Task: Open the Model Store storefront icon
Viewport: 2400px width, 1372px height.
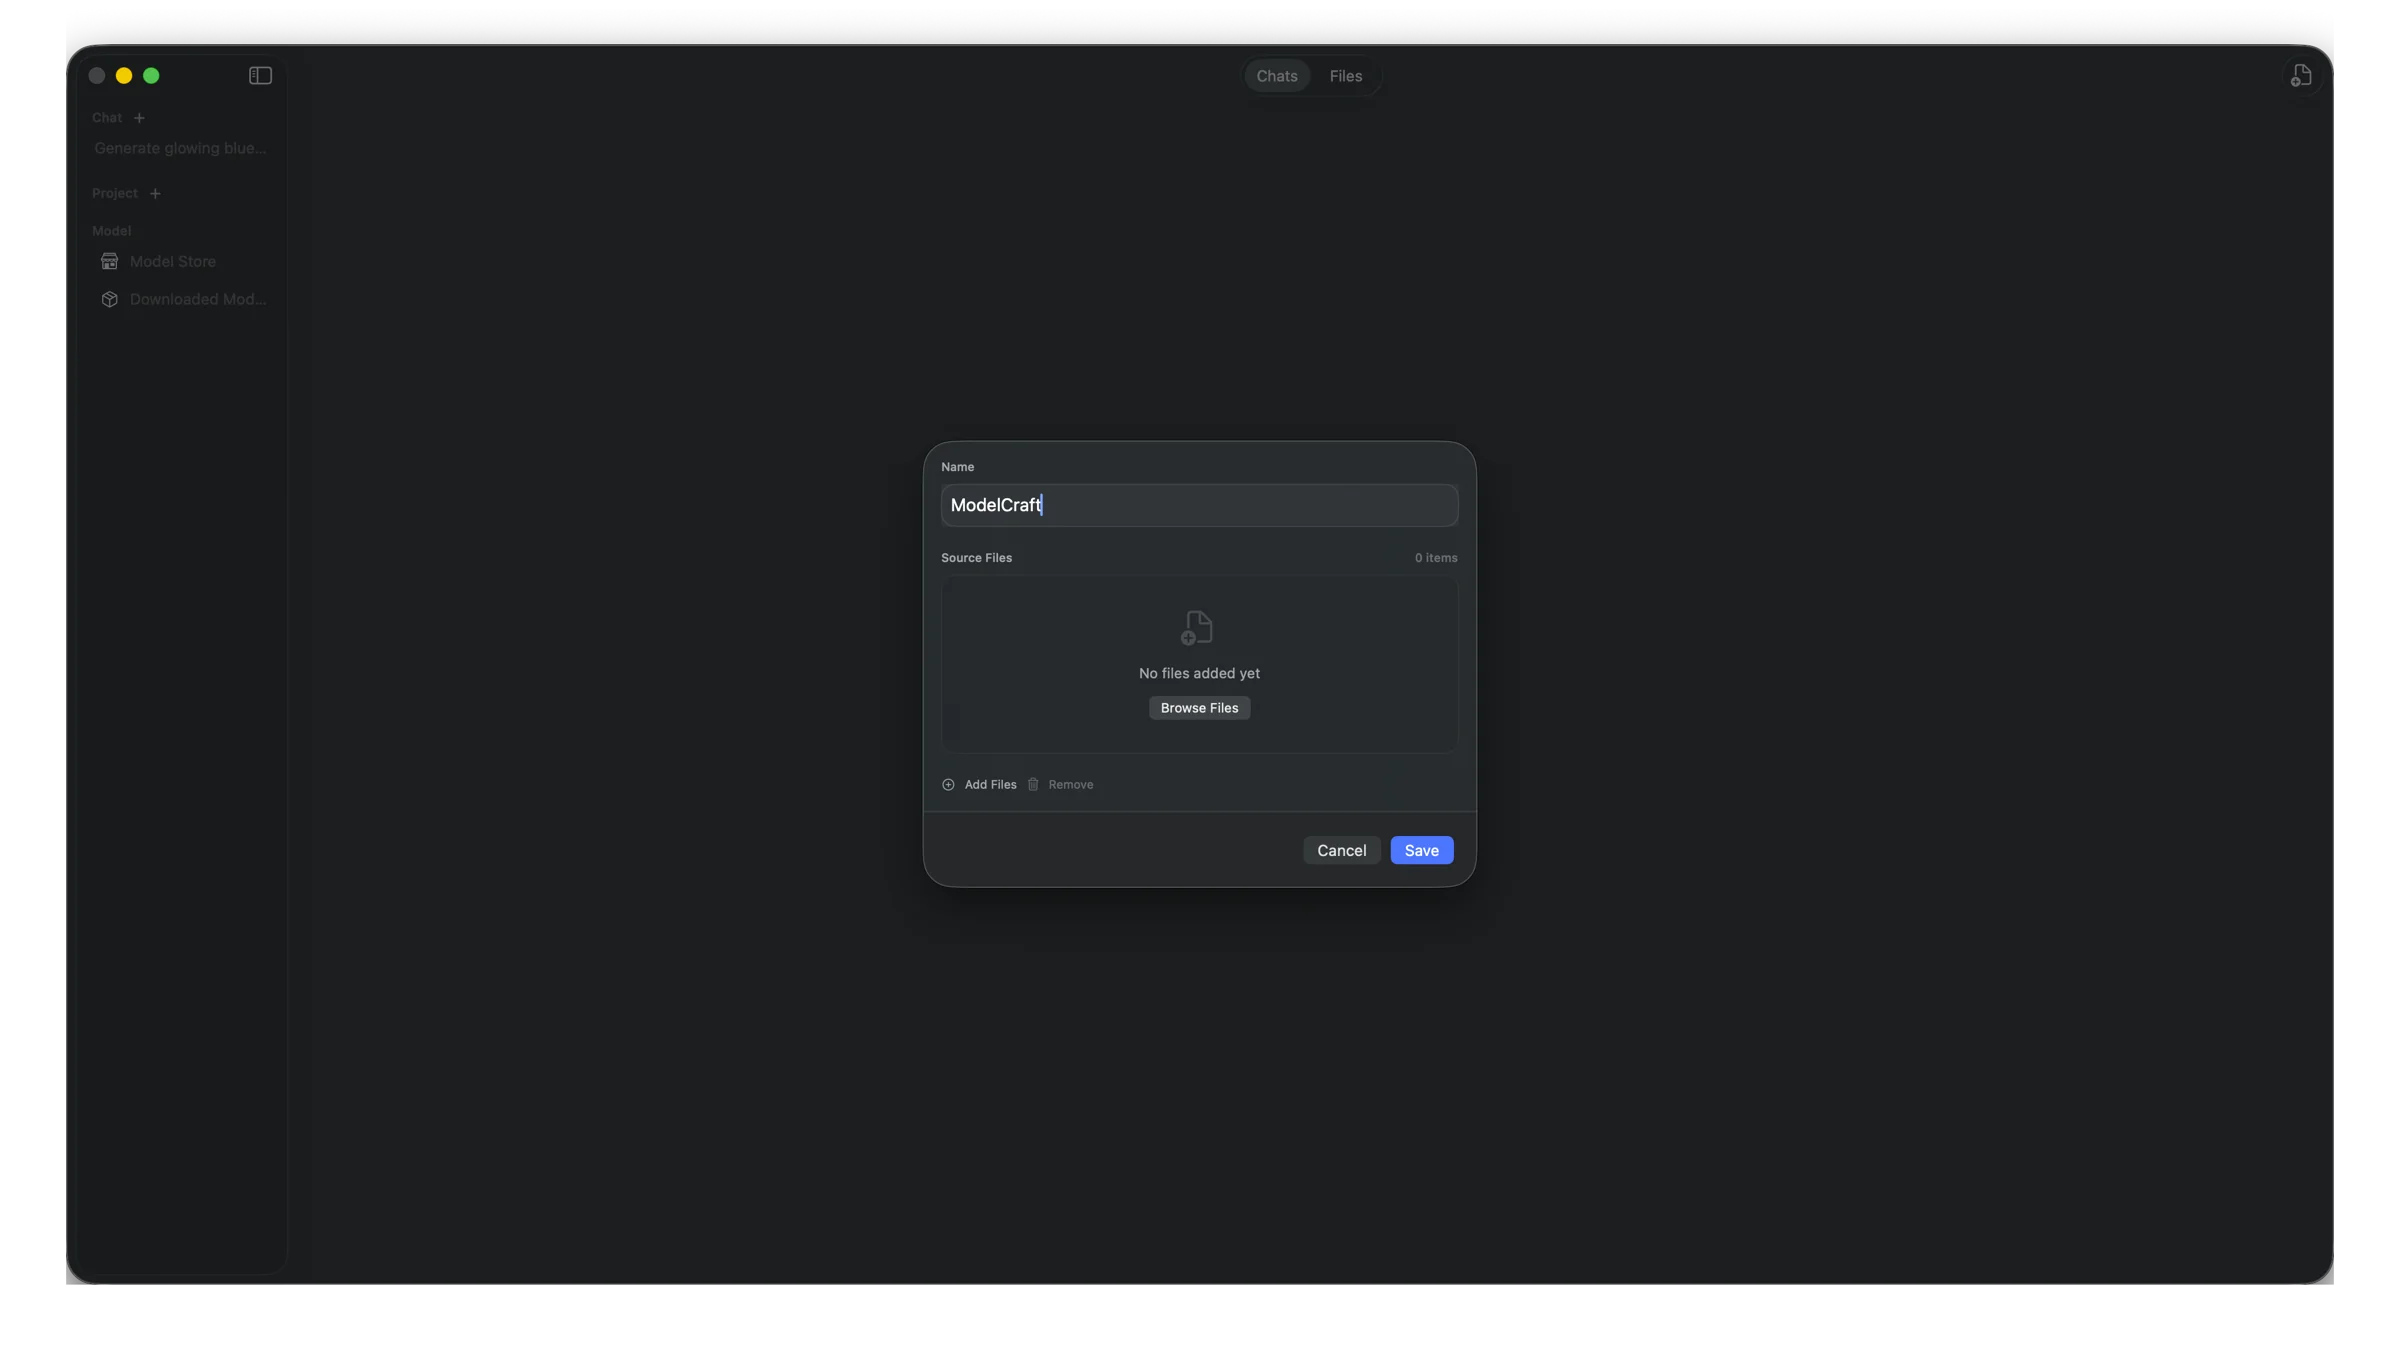Action: (110, 262)
